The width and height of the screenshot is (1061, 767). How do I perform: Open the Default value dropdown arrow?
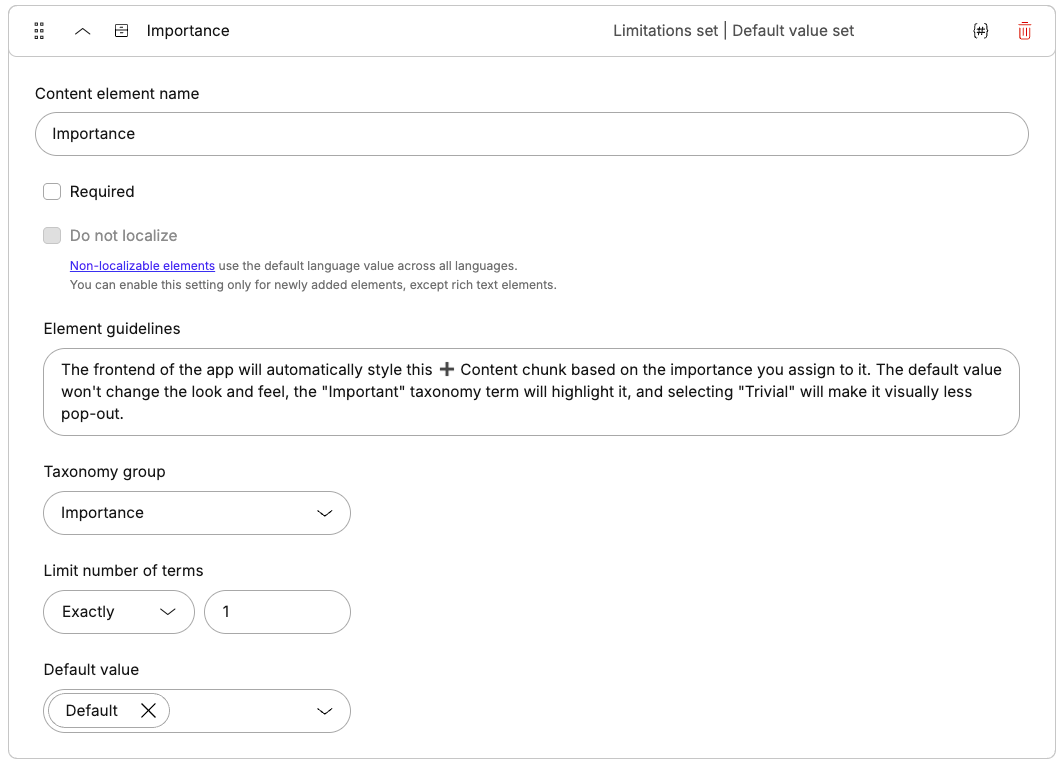click(x=324, y=711)
